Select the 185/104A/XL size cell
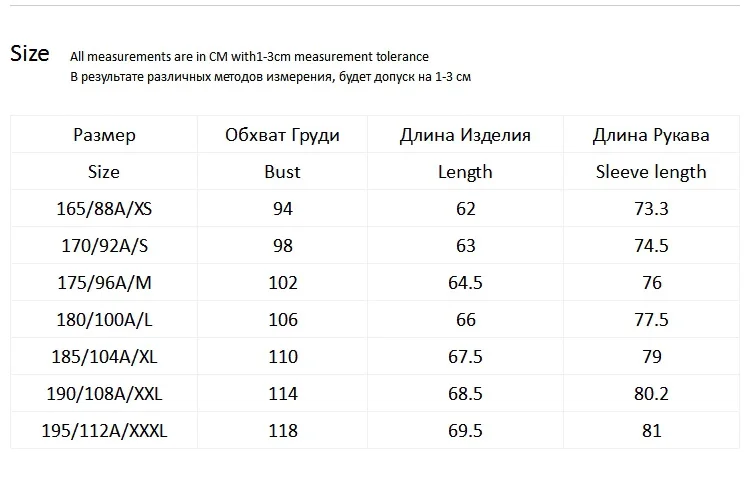 (104, 357)
